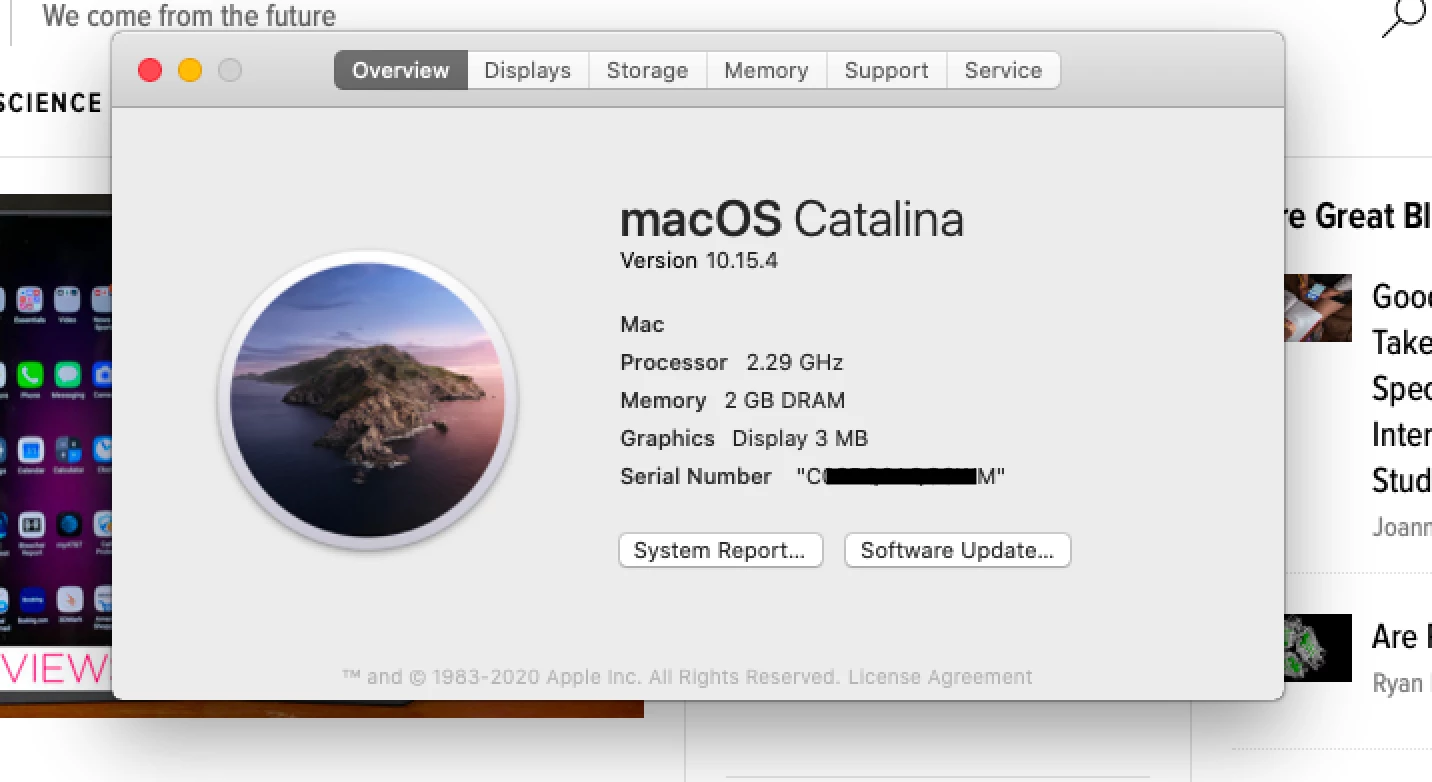This screenshot has height=782, width=1432.
Task: Click the SCIENCE navigation item
Action: [x=50, y=103]
